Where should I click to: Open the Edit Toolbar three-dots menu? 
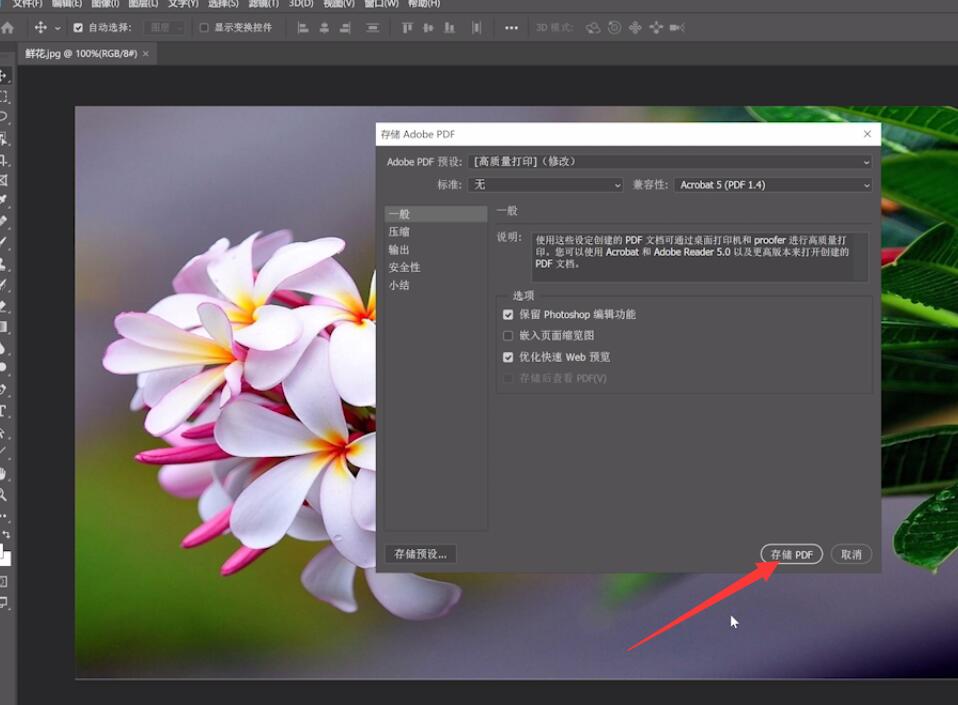(4, 516)
